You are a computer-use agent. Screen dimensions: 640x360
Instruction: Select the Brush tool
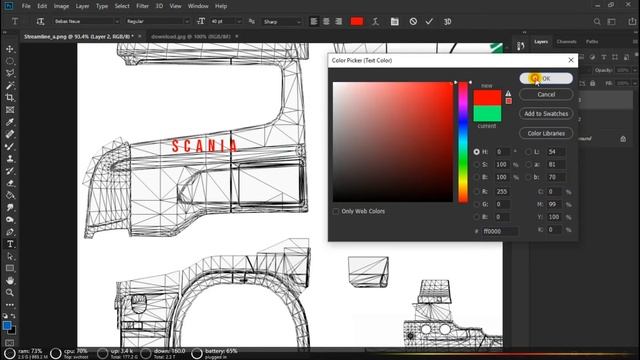click(x=10, y=147)
